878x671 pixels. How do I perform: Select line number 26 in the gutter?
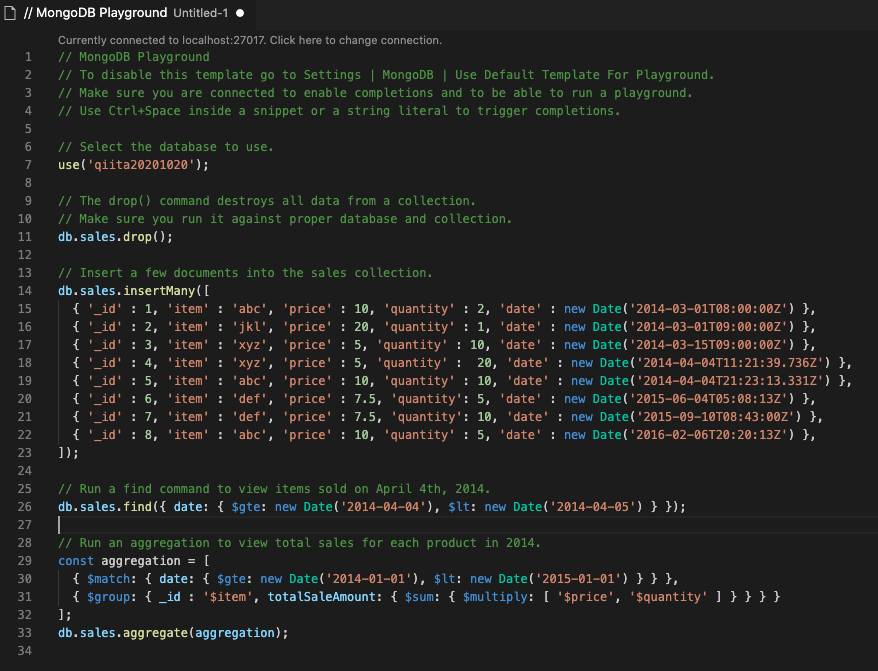[x=27, y=506]
